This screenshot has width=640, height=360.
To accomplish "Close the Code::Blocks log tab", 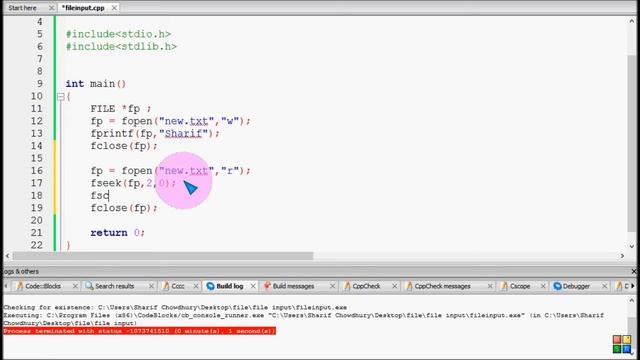I will point(75,286).
